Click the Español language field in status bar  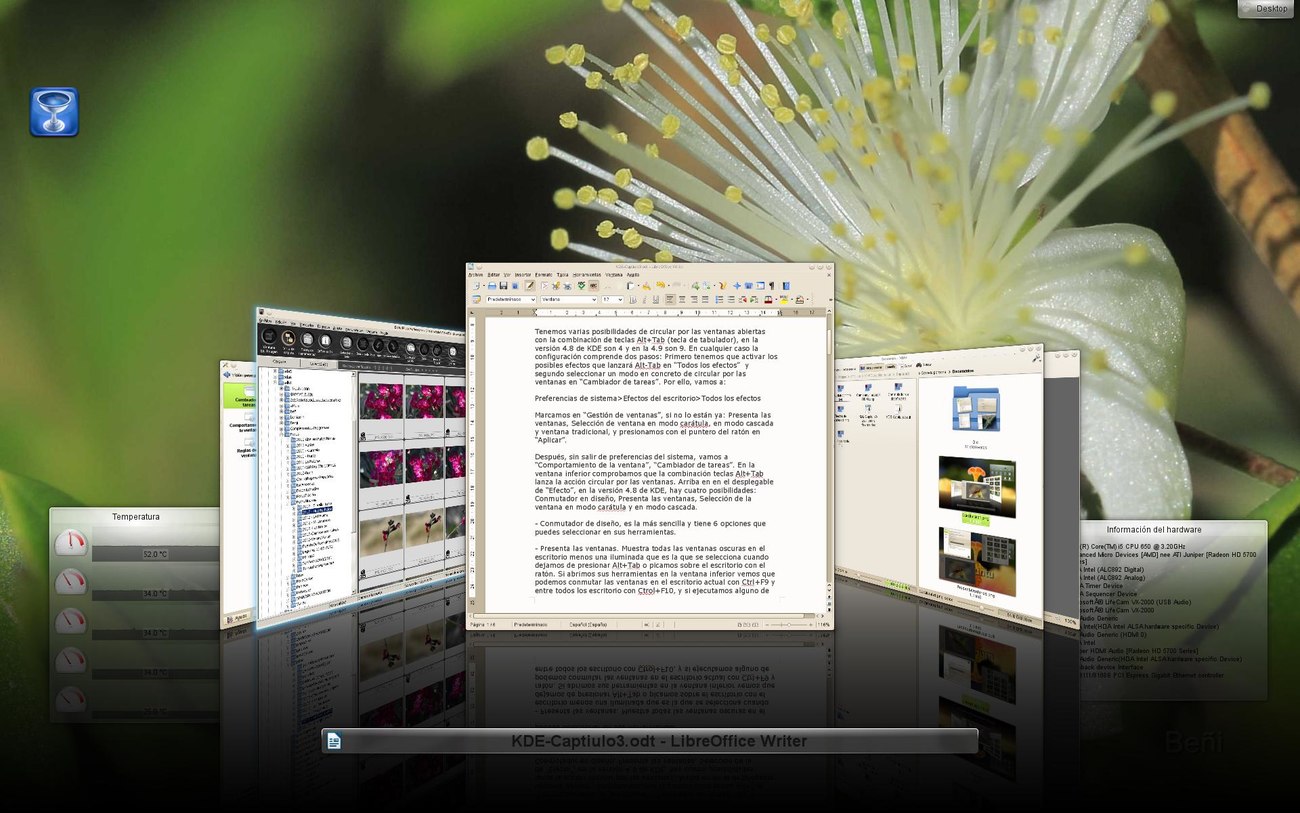[x=589, y=624]
